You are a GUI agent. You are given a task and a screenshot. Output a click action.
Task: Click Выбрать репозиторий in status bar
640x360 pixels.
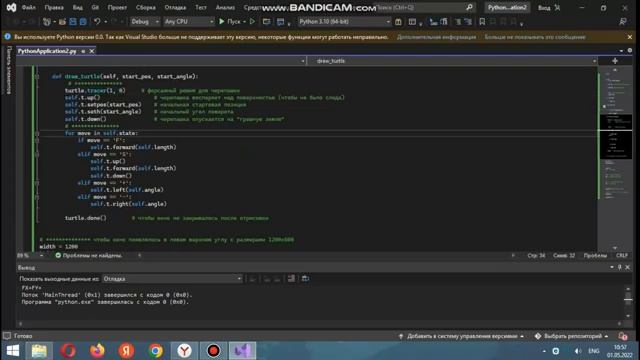point(571,336)
